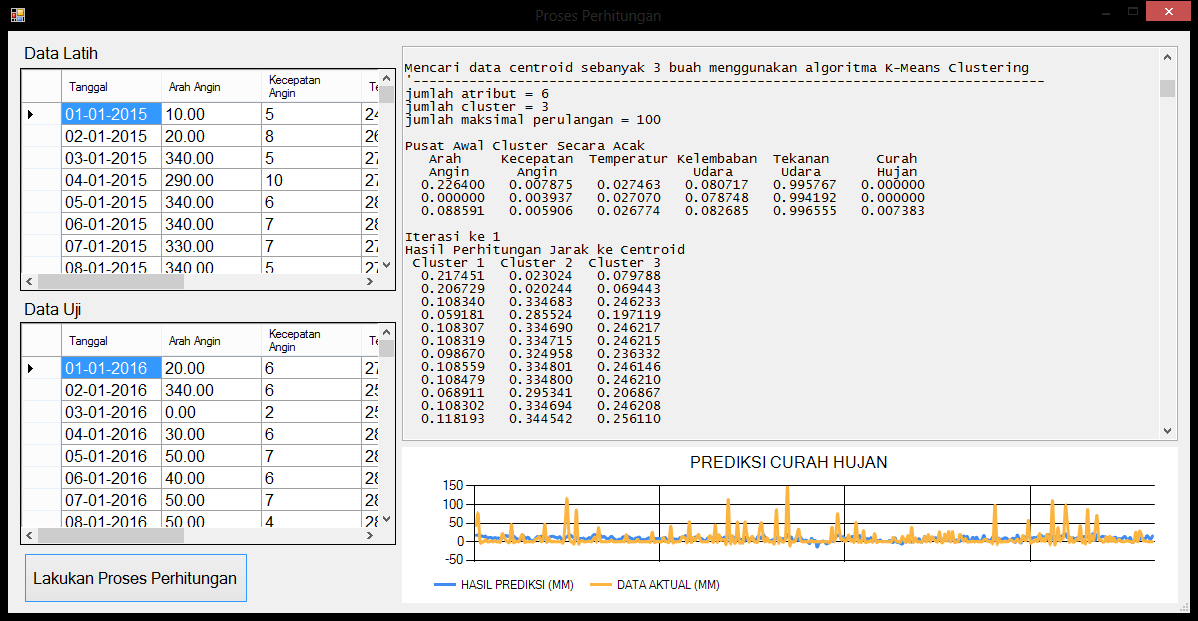Click the row header of the 05-01-2015 row
Viewport: 1198px width, 621px height.
pyautogui.click(x=41, y=202)
